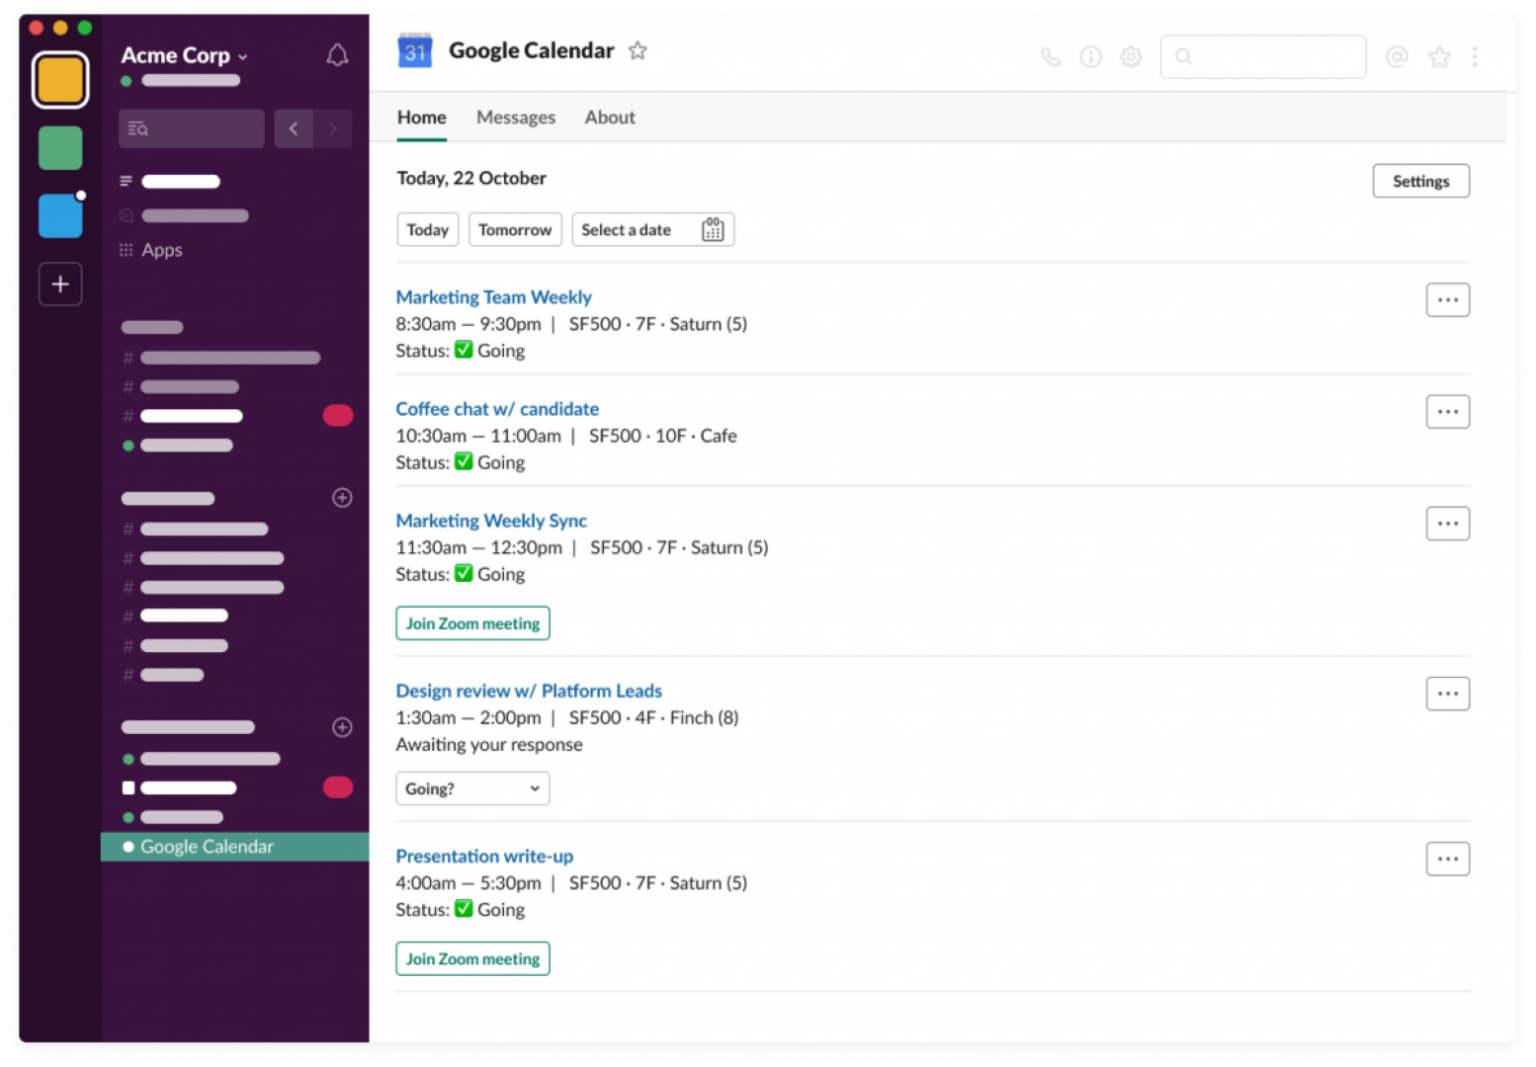Join Zoom meeting for Presentation write-up
The image size is (1536, 1067).
[x=472, y=959]
